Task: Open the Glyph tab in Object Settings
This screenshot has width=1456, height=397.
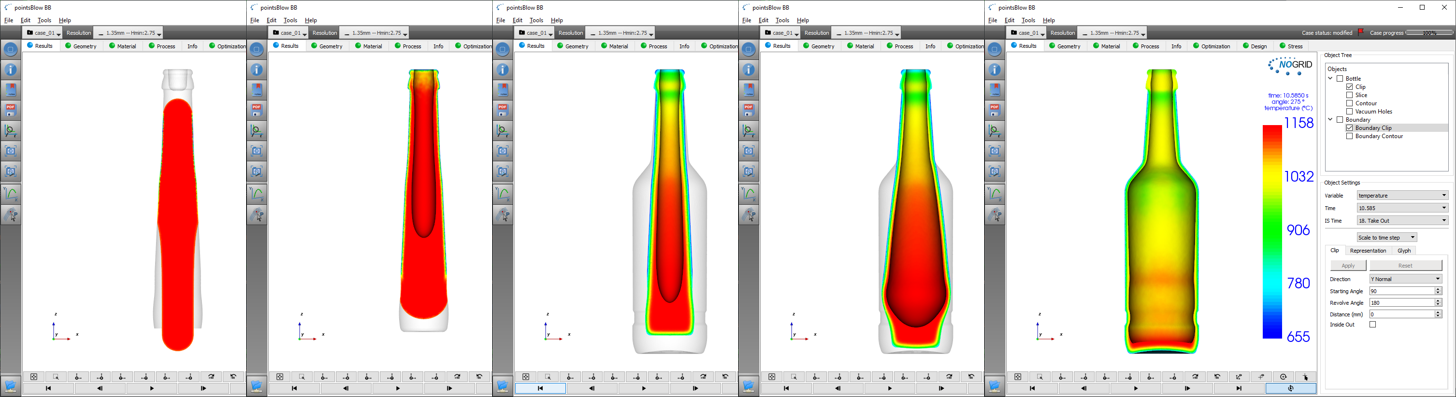Action: coord(1404,251)
